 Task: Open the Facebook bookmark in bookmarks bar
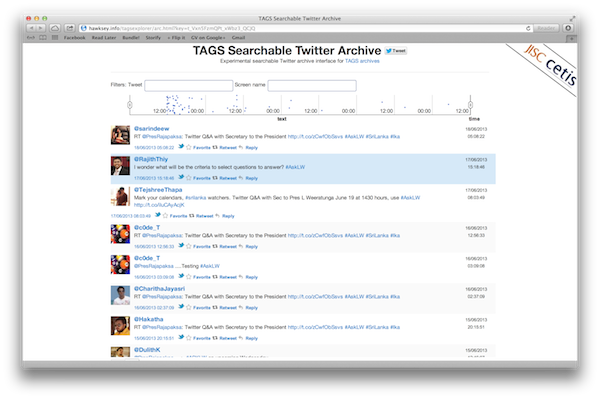(x=75, y=37)
